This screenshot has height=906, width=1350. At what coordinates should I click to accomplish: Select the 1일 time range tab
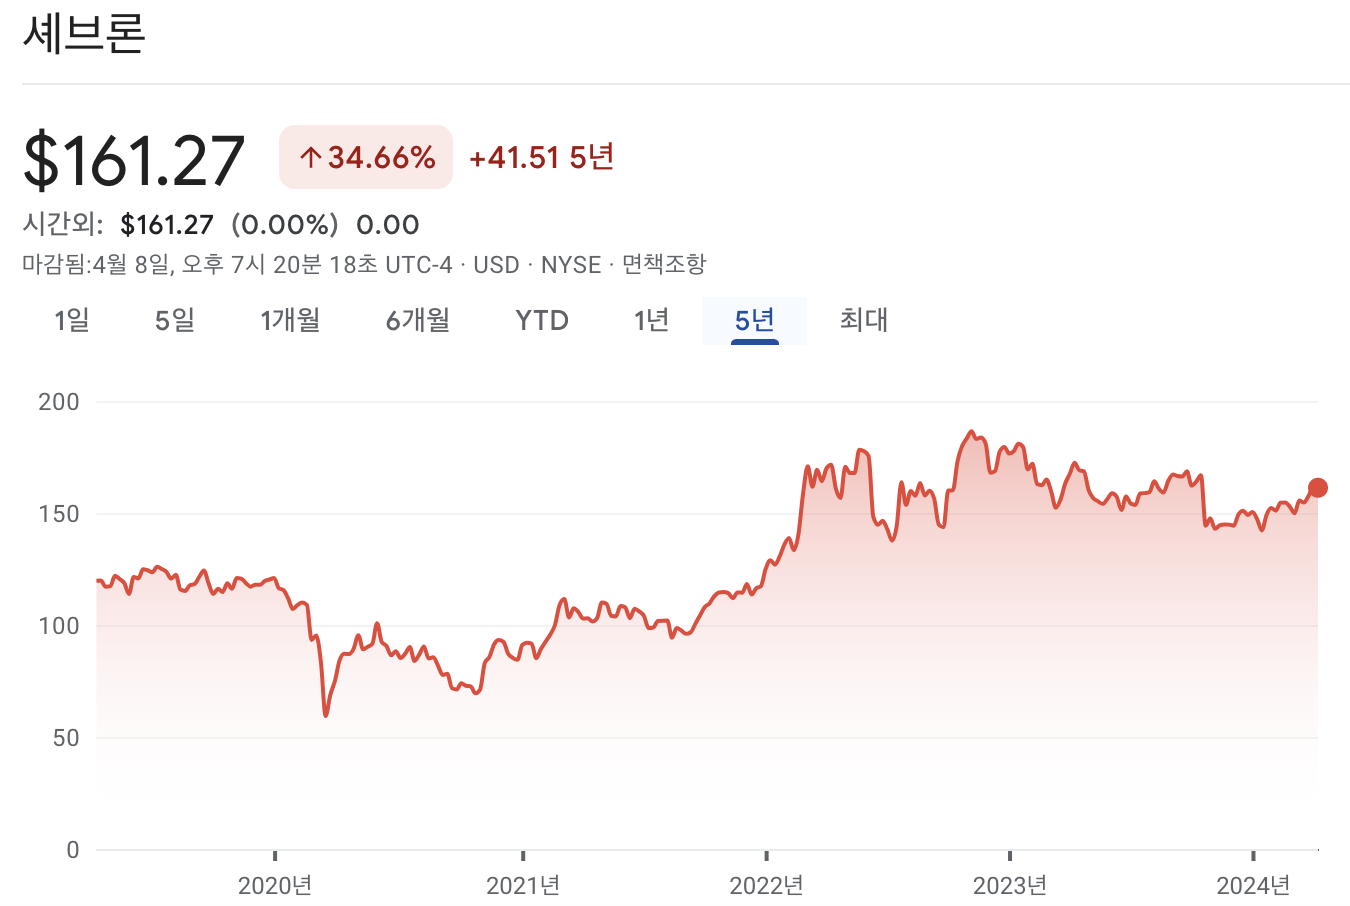[69, 320]
